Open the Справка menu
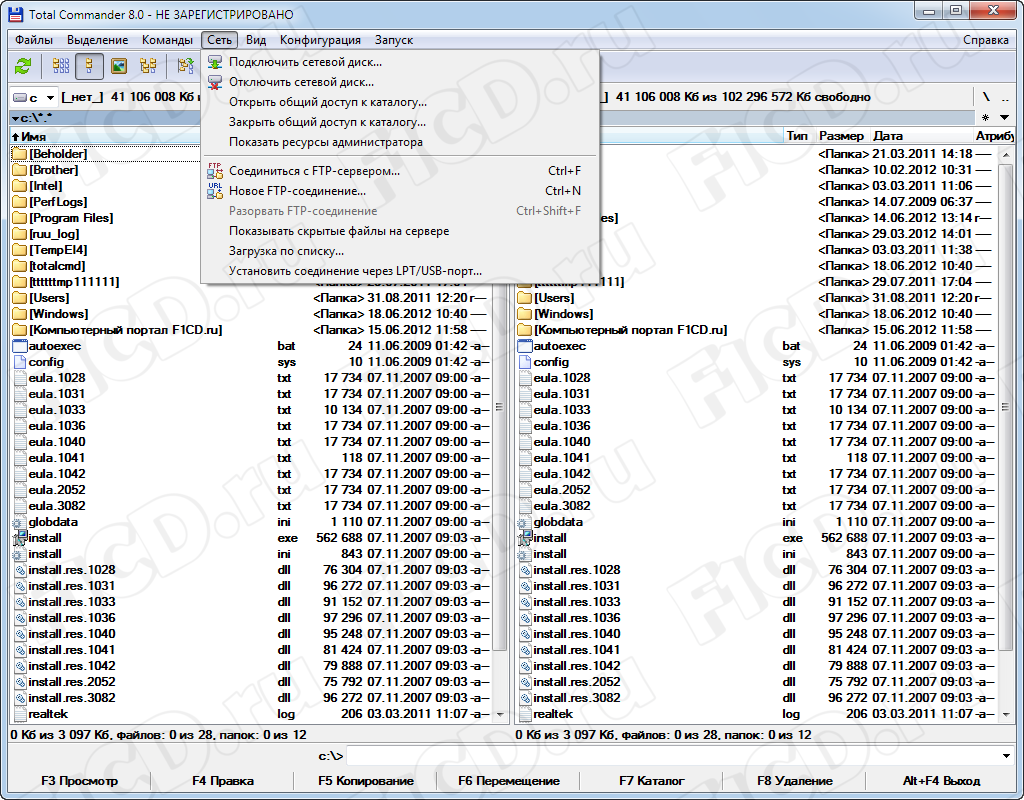Viewport: 1024px width, 800px height. (985, 40)
